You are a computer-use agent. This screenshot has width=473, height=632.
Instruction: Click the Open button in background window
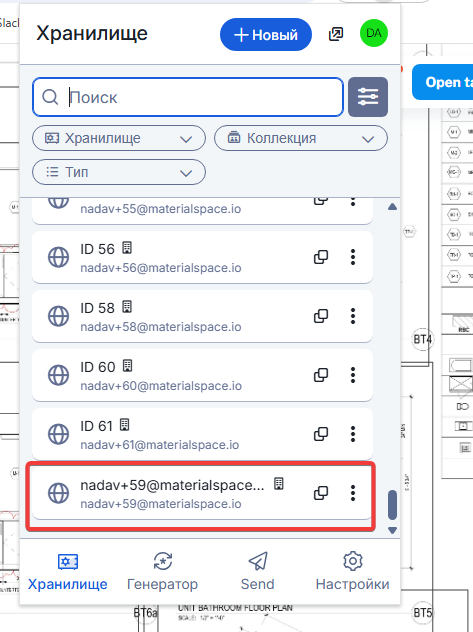[442, 82]
